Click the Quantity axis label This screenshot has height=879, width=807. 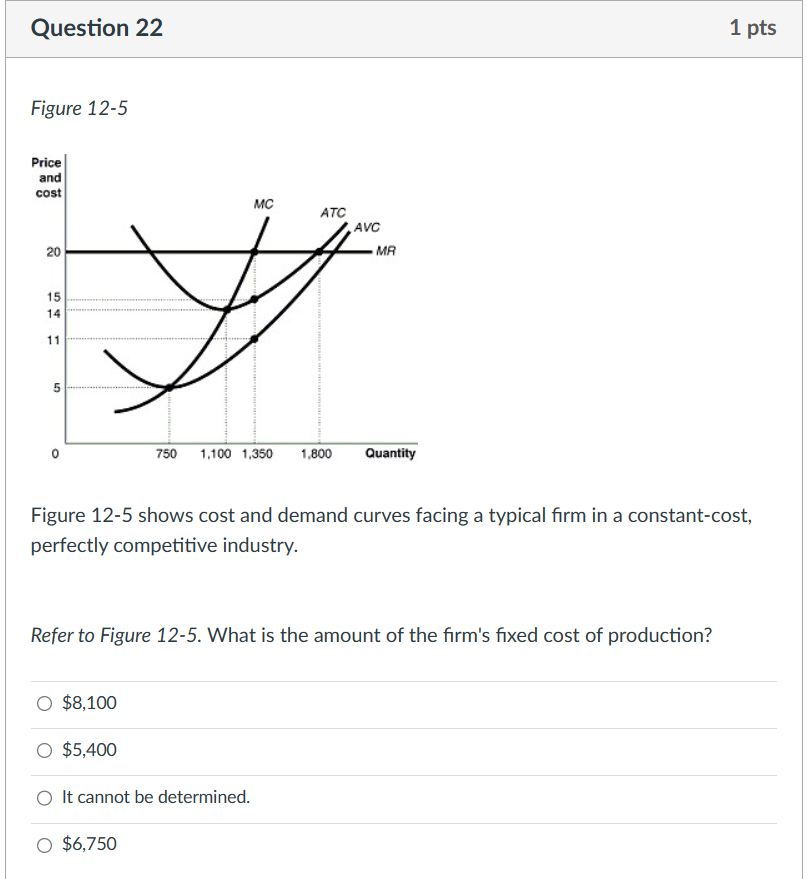tap(389, 453)
